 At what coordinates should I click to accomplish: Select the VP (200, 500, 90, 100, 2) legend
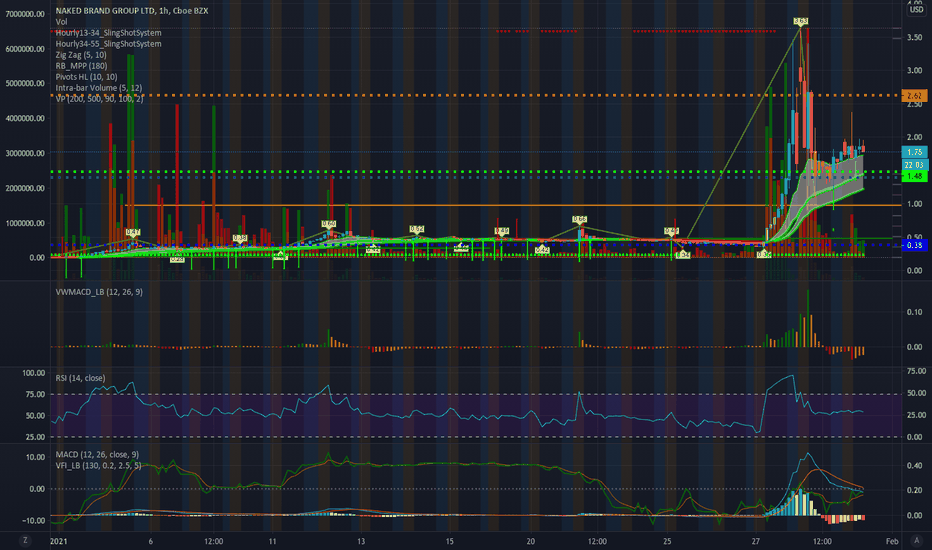pos(99,99)
